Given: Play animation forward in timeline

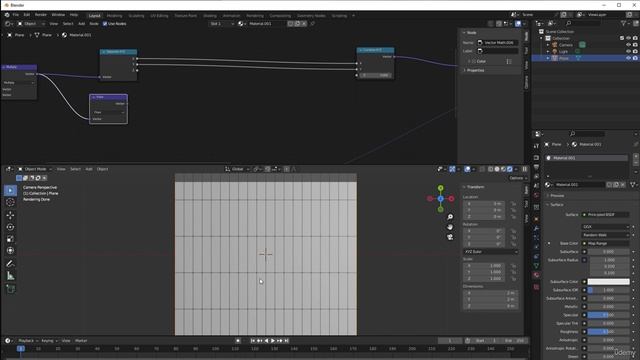Looking at the screenshot, I should 273,340.
